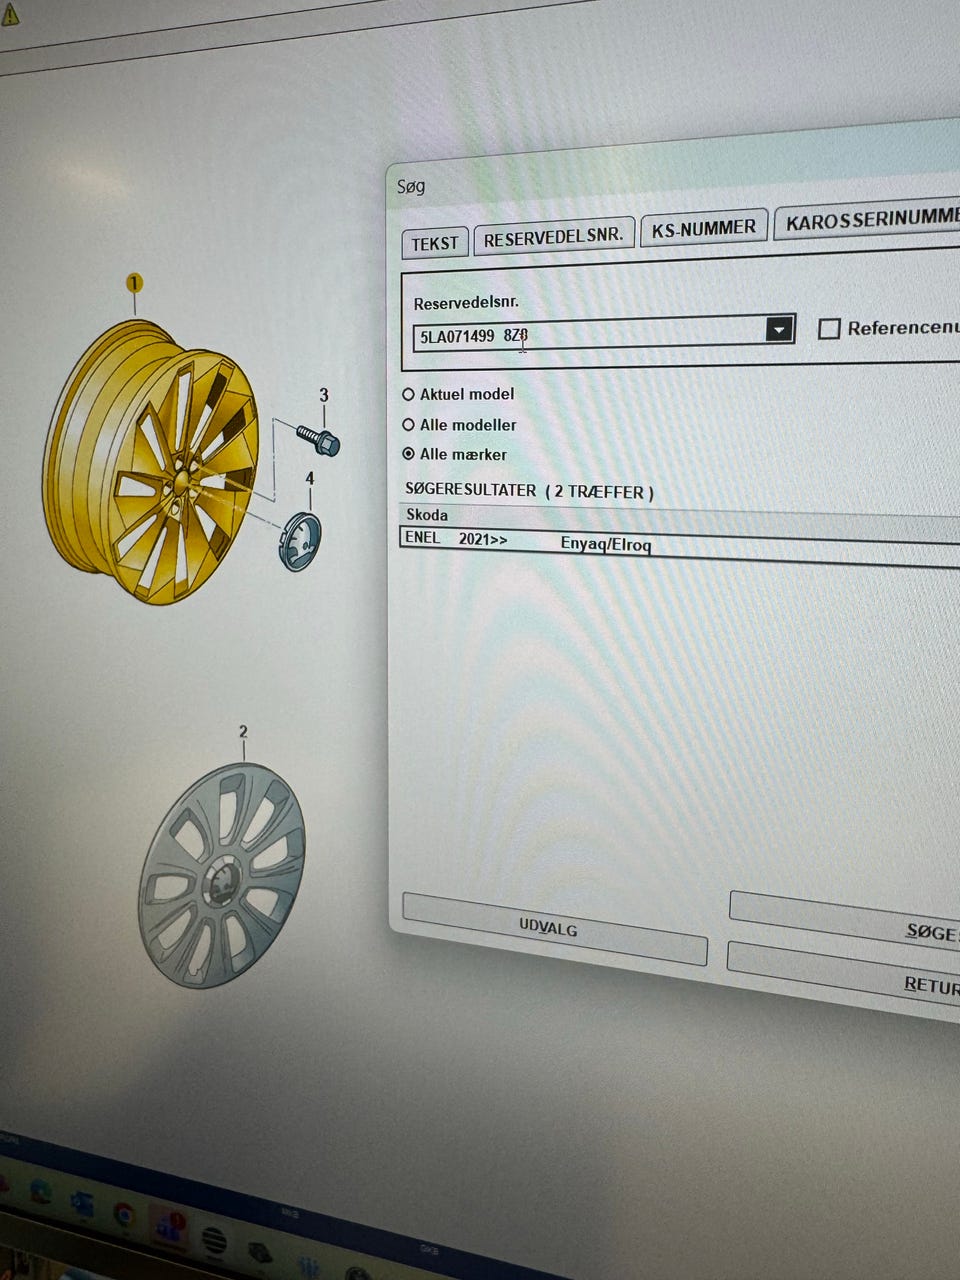Select the number 4 part label
Viewport: 960px width, 1280px height.
pyautogui.click(x=310, y=479)
